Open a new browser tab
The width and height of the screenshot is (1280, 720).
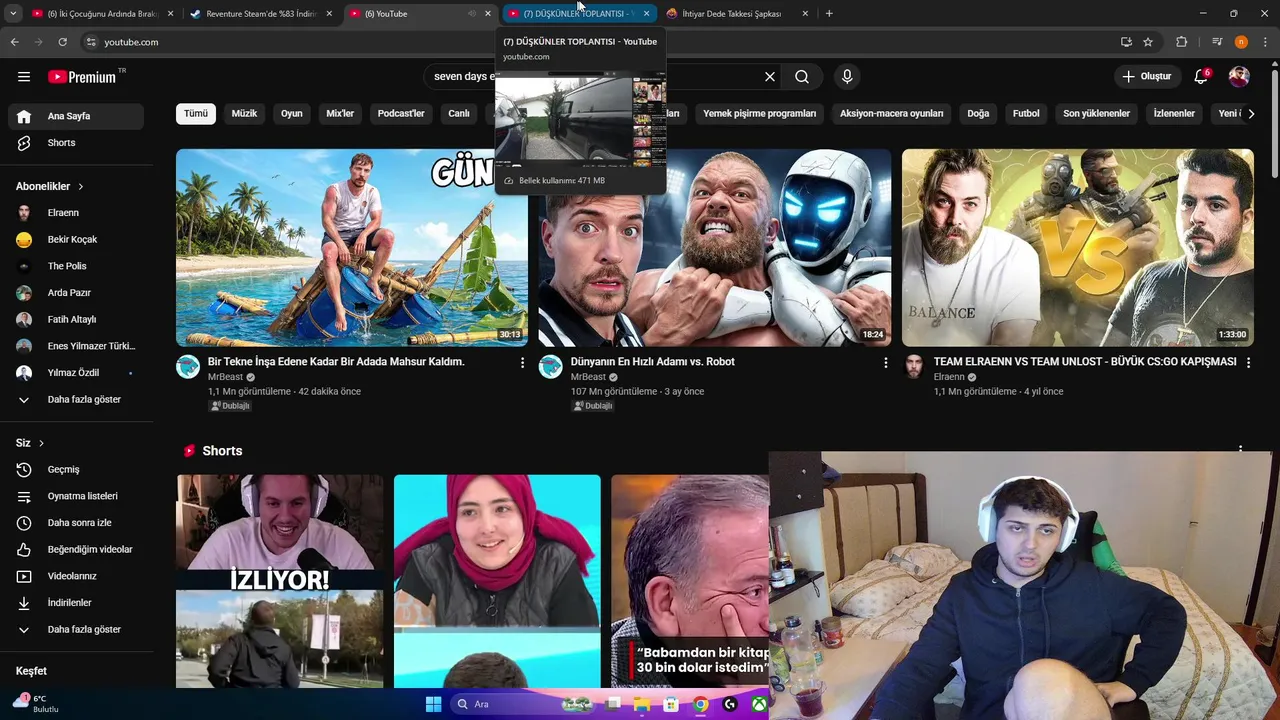829,14
